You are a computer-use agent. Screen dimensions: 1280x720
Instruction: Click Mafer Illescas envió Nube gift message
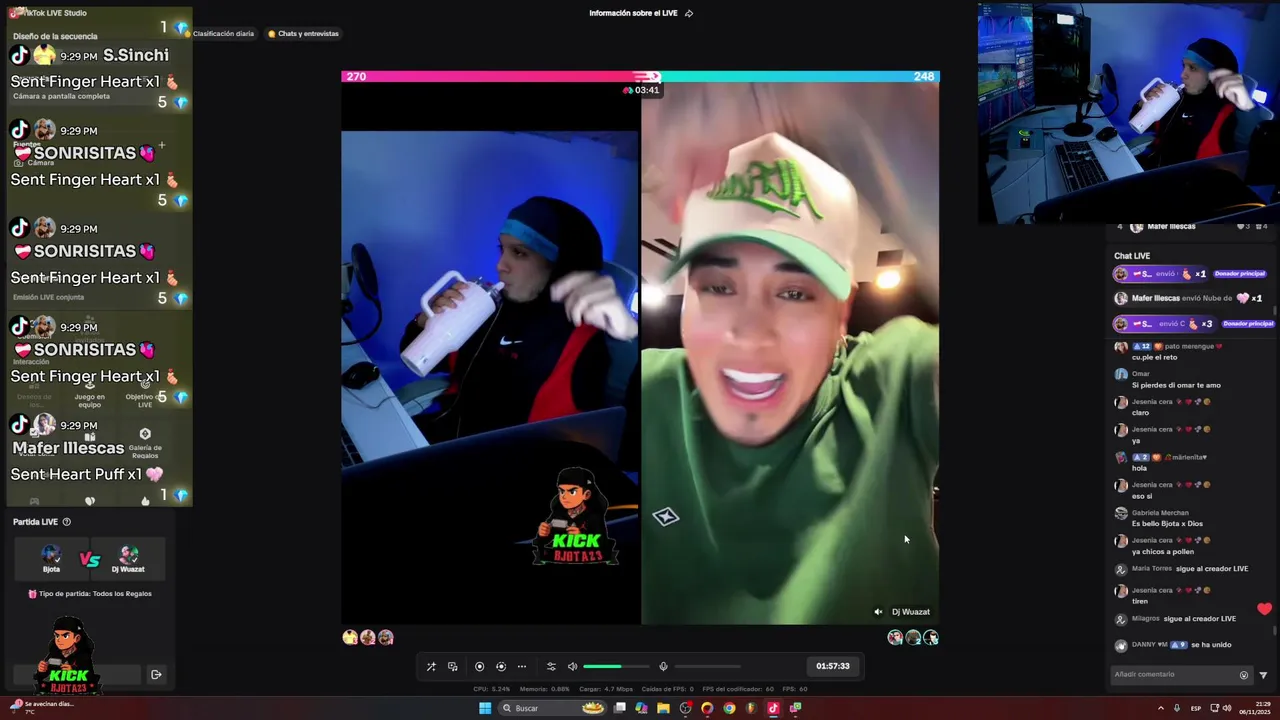[1188, 298]
